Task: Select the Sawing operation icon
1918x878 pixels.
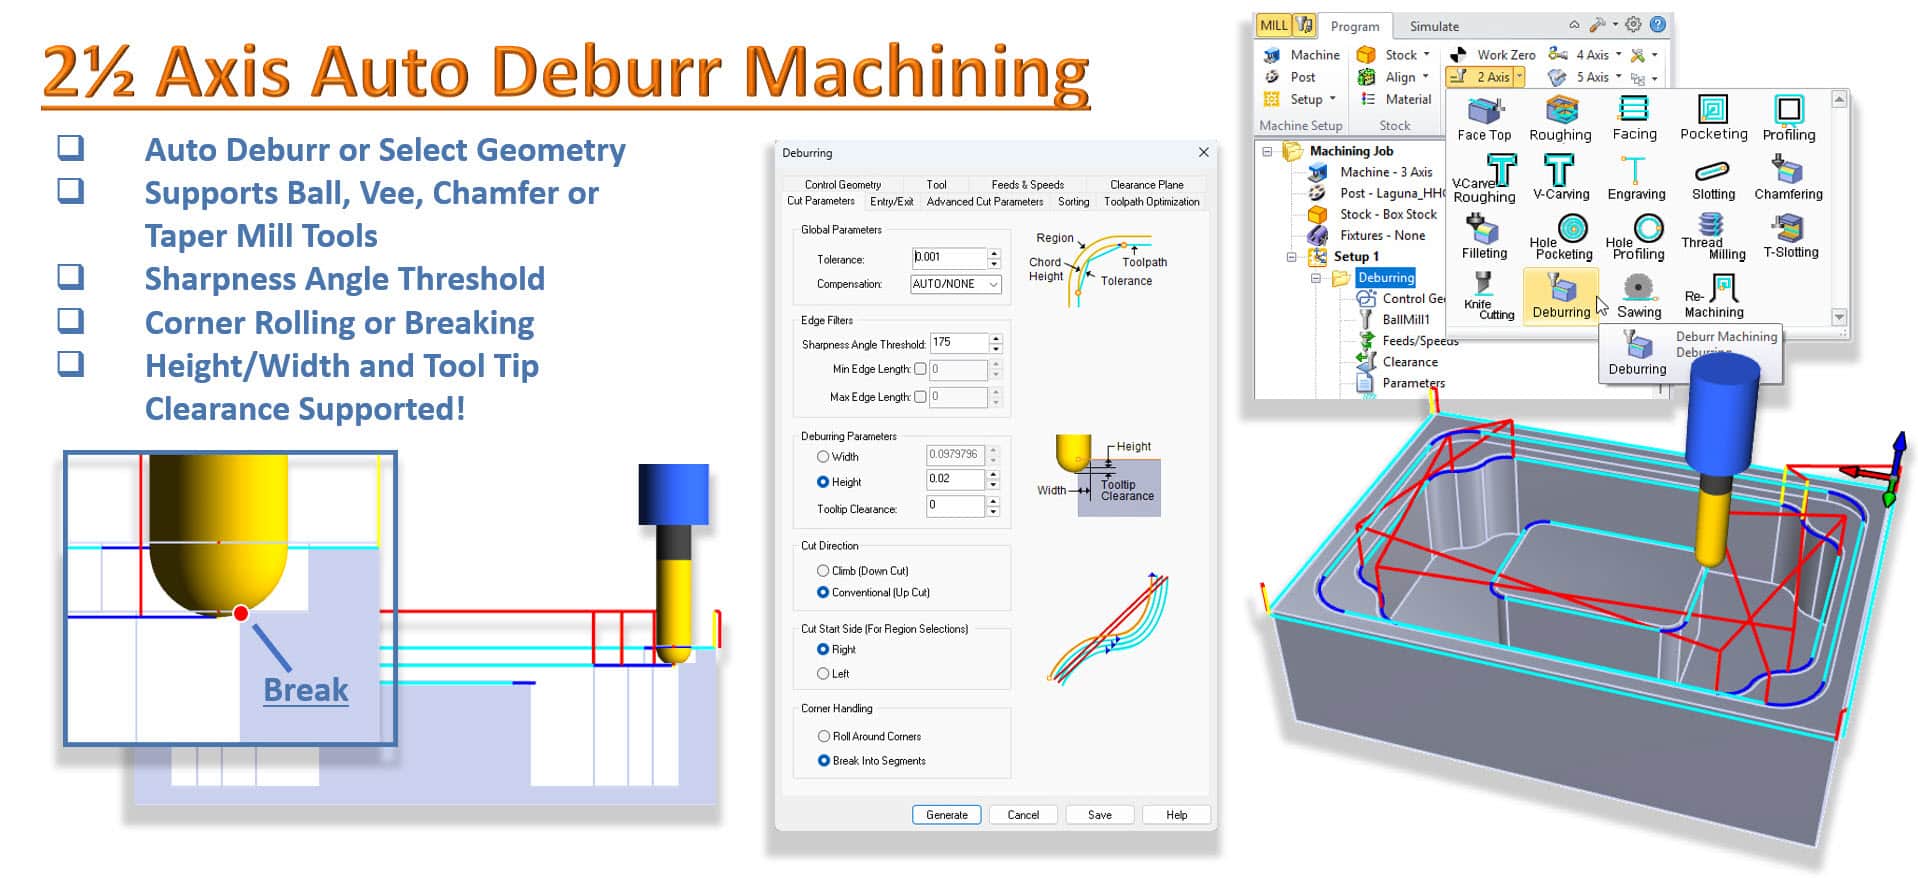Action: [1638, 296]
